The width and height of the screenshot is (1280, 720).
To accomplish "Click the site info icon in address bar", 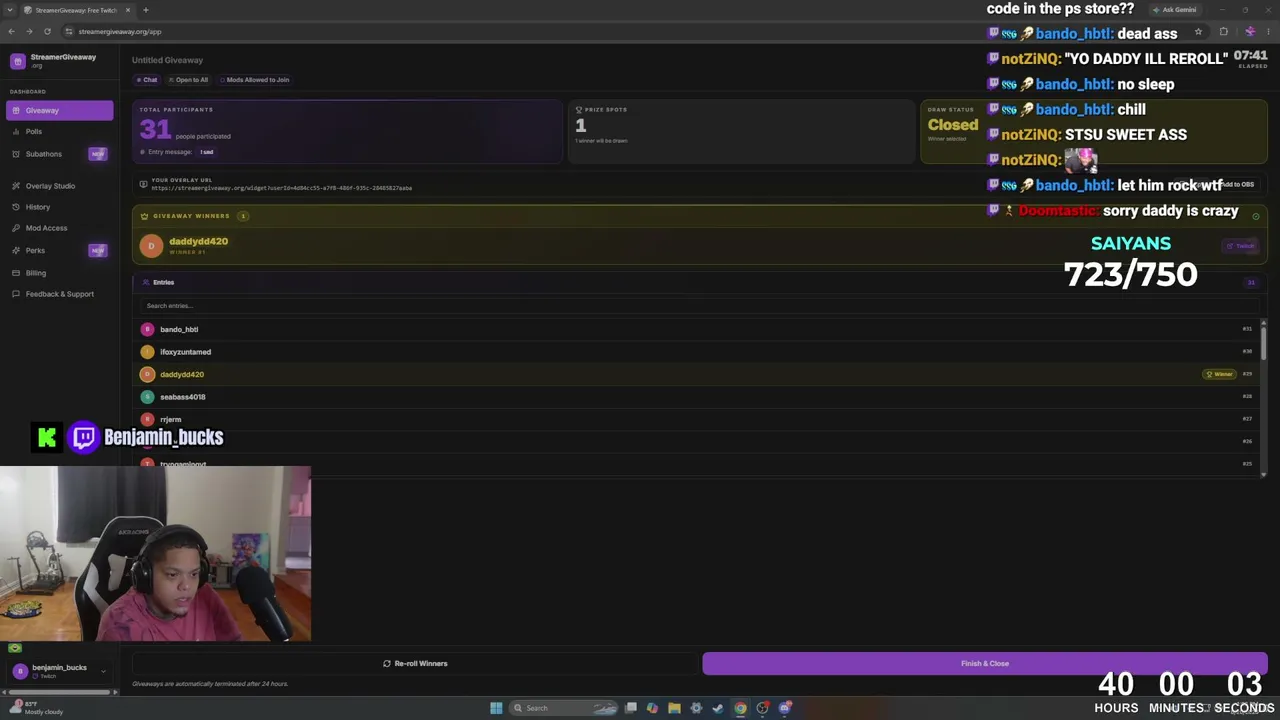I will point(68,31).
